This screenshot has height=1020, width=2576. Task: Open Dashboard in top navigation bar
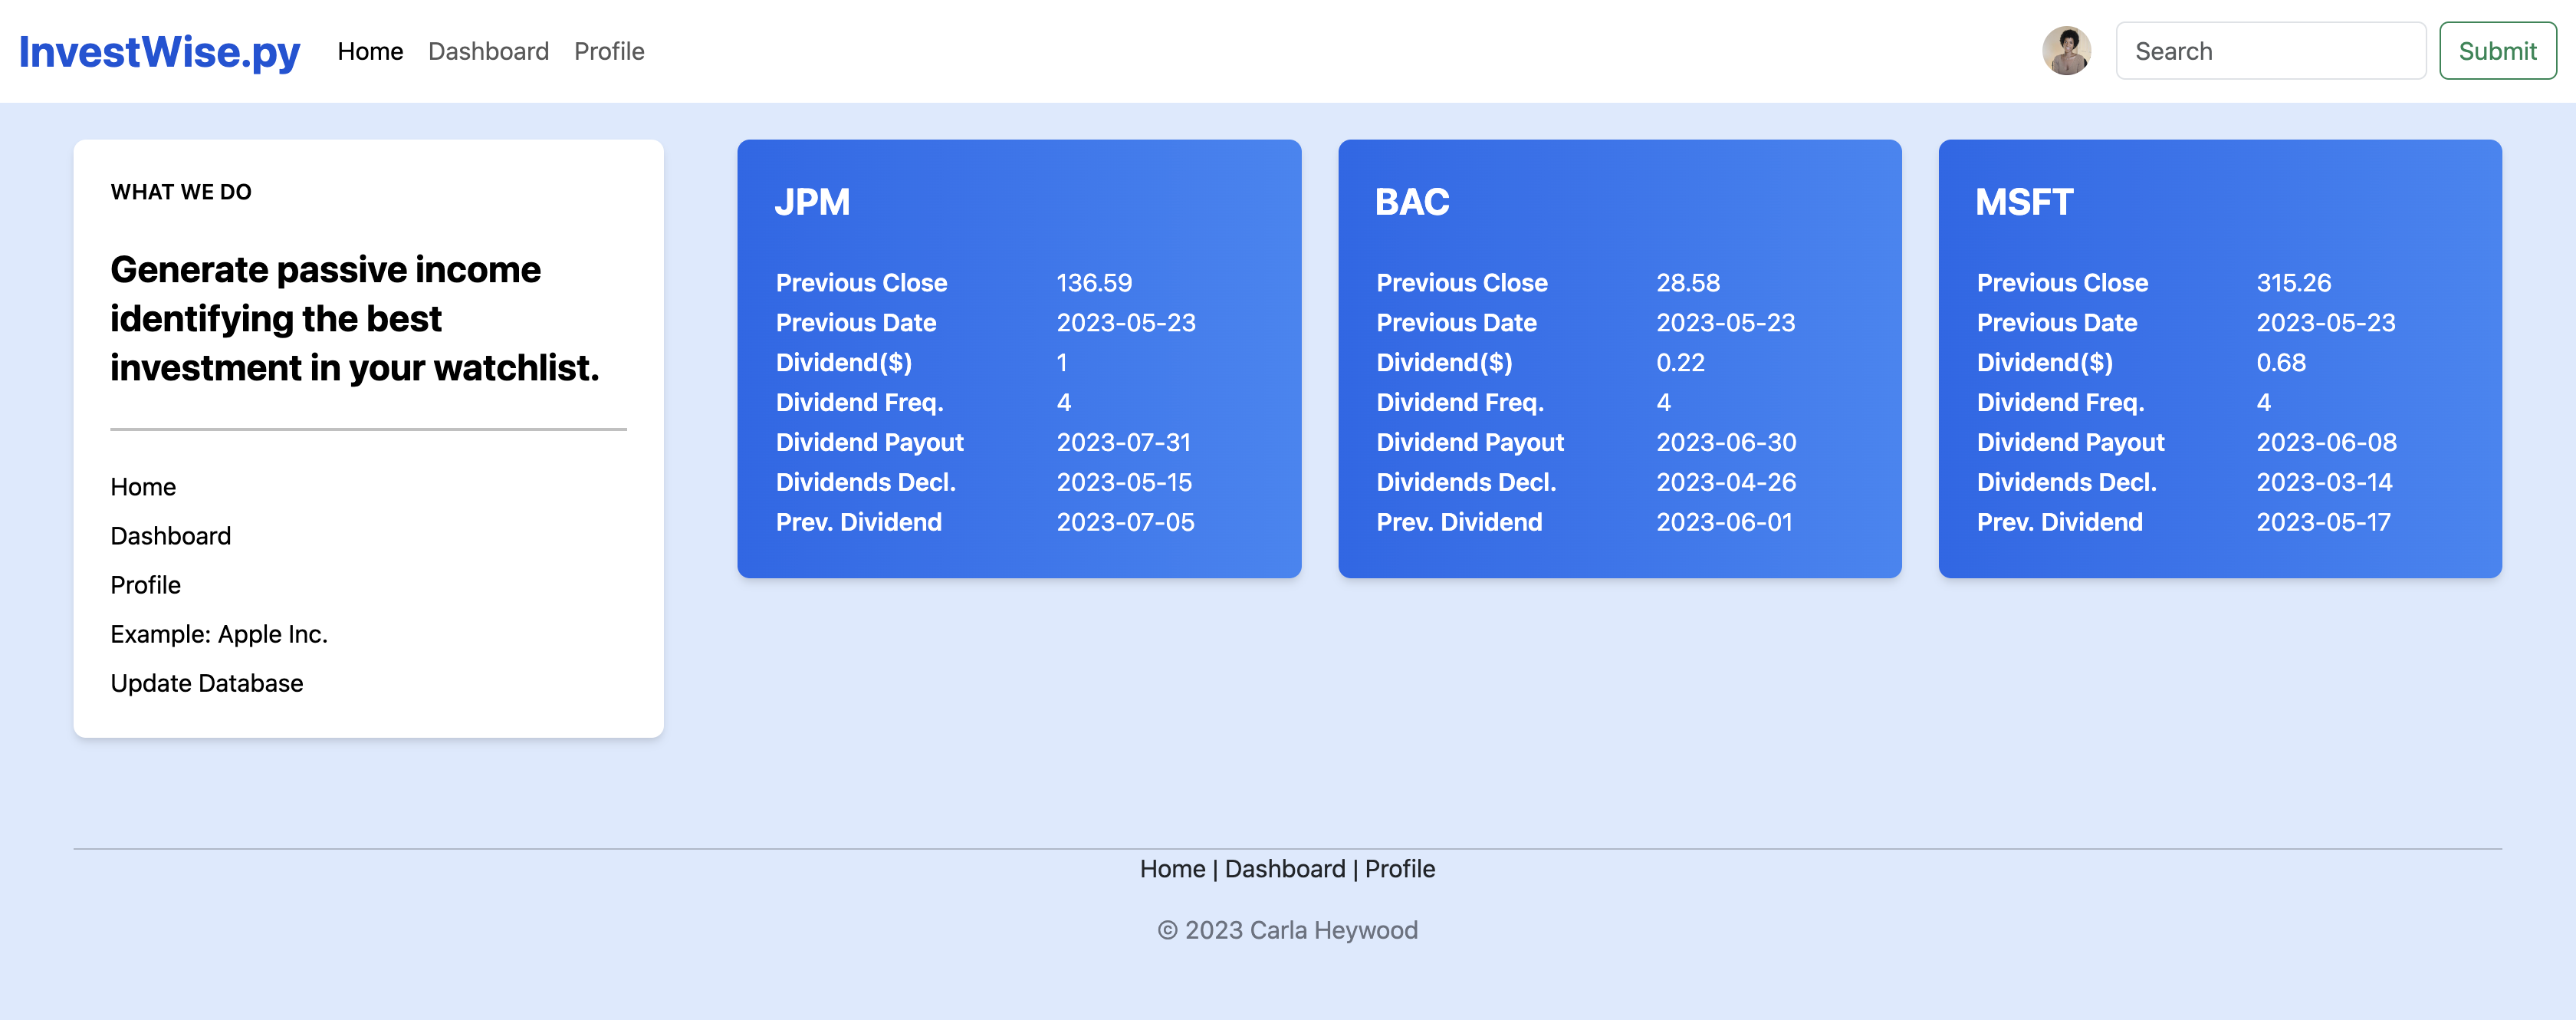[x=488, y=51]
